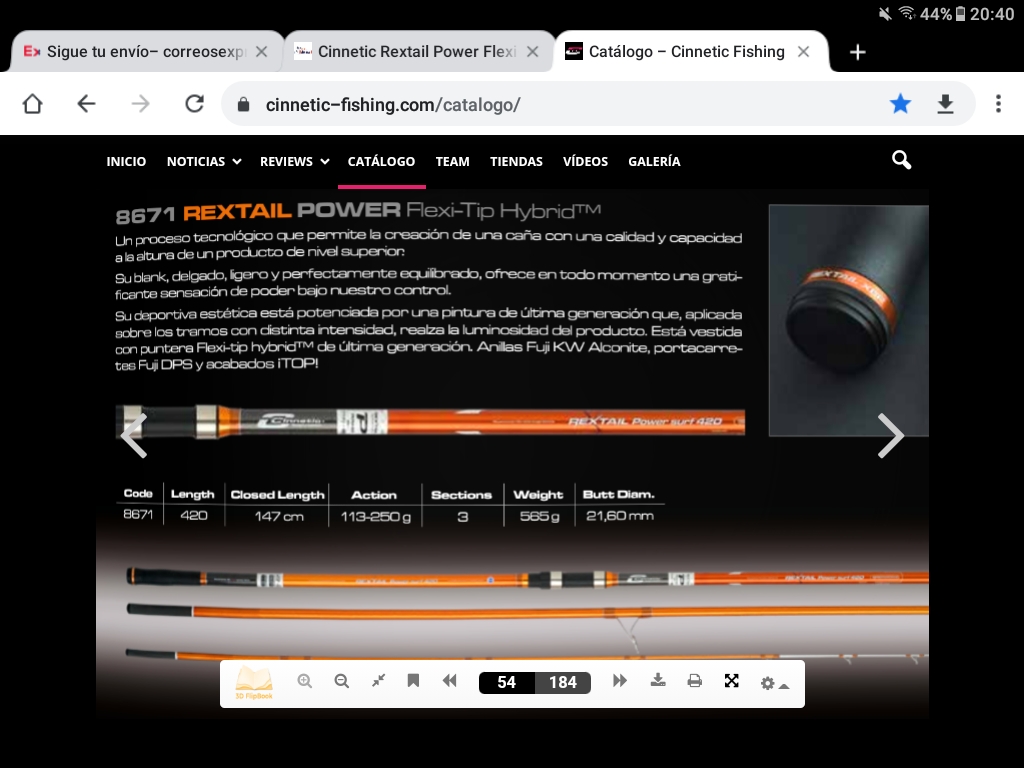Click the fit-to-view shrink arrows icon

(378, 681)
